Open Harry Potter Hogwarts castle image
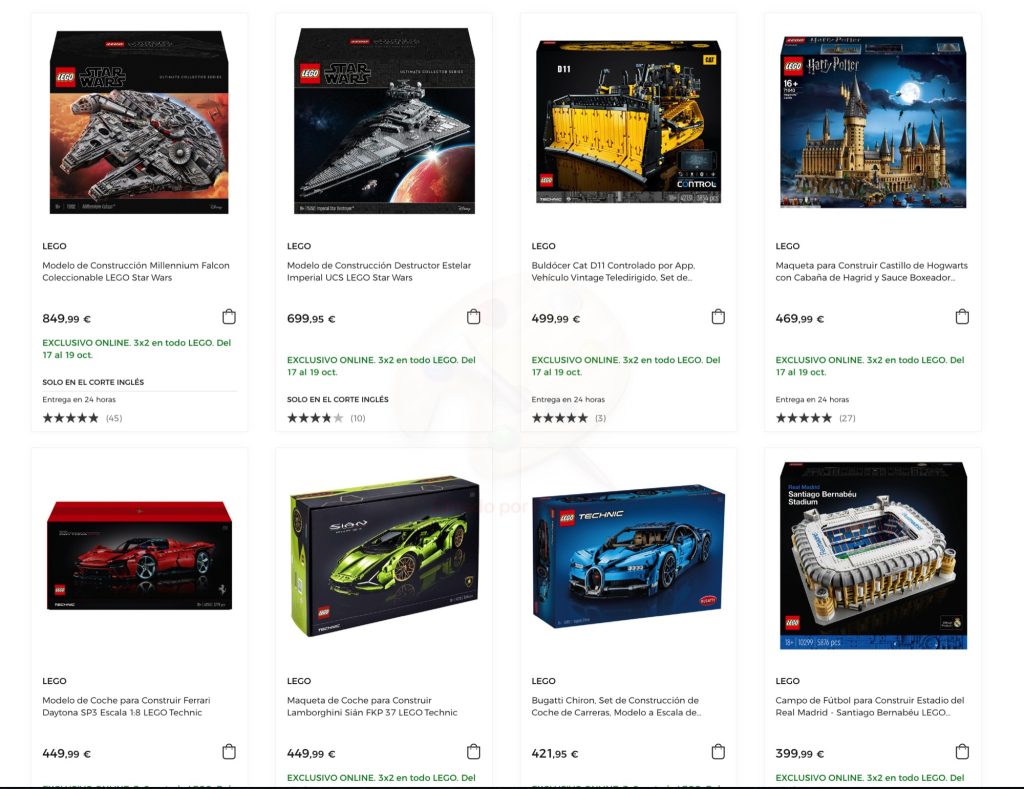This screenshot has height=789, width=1024. (873, 122)
